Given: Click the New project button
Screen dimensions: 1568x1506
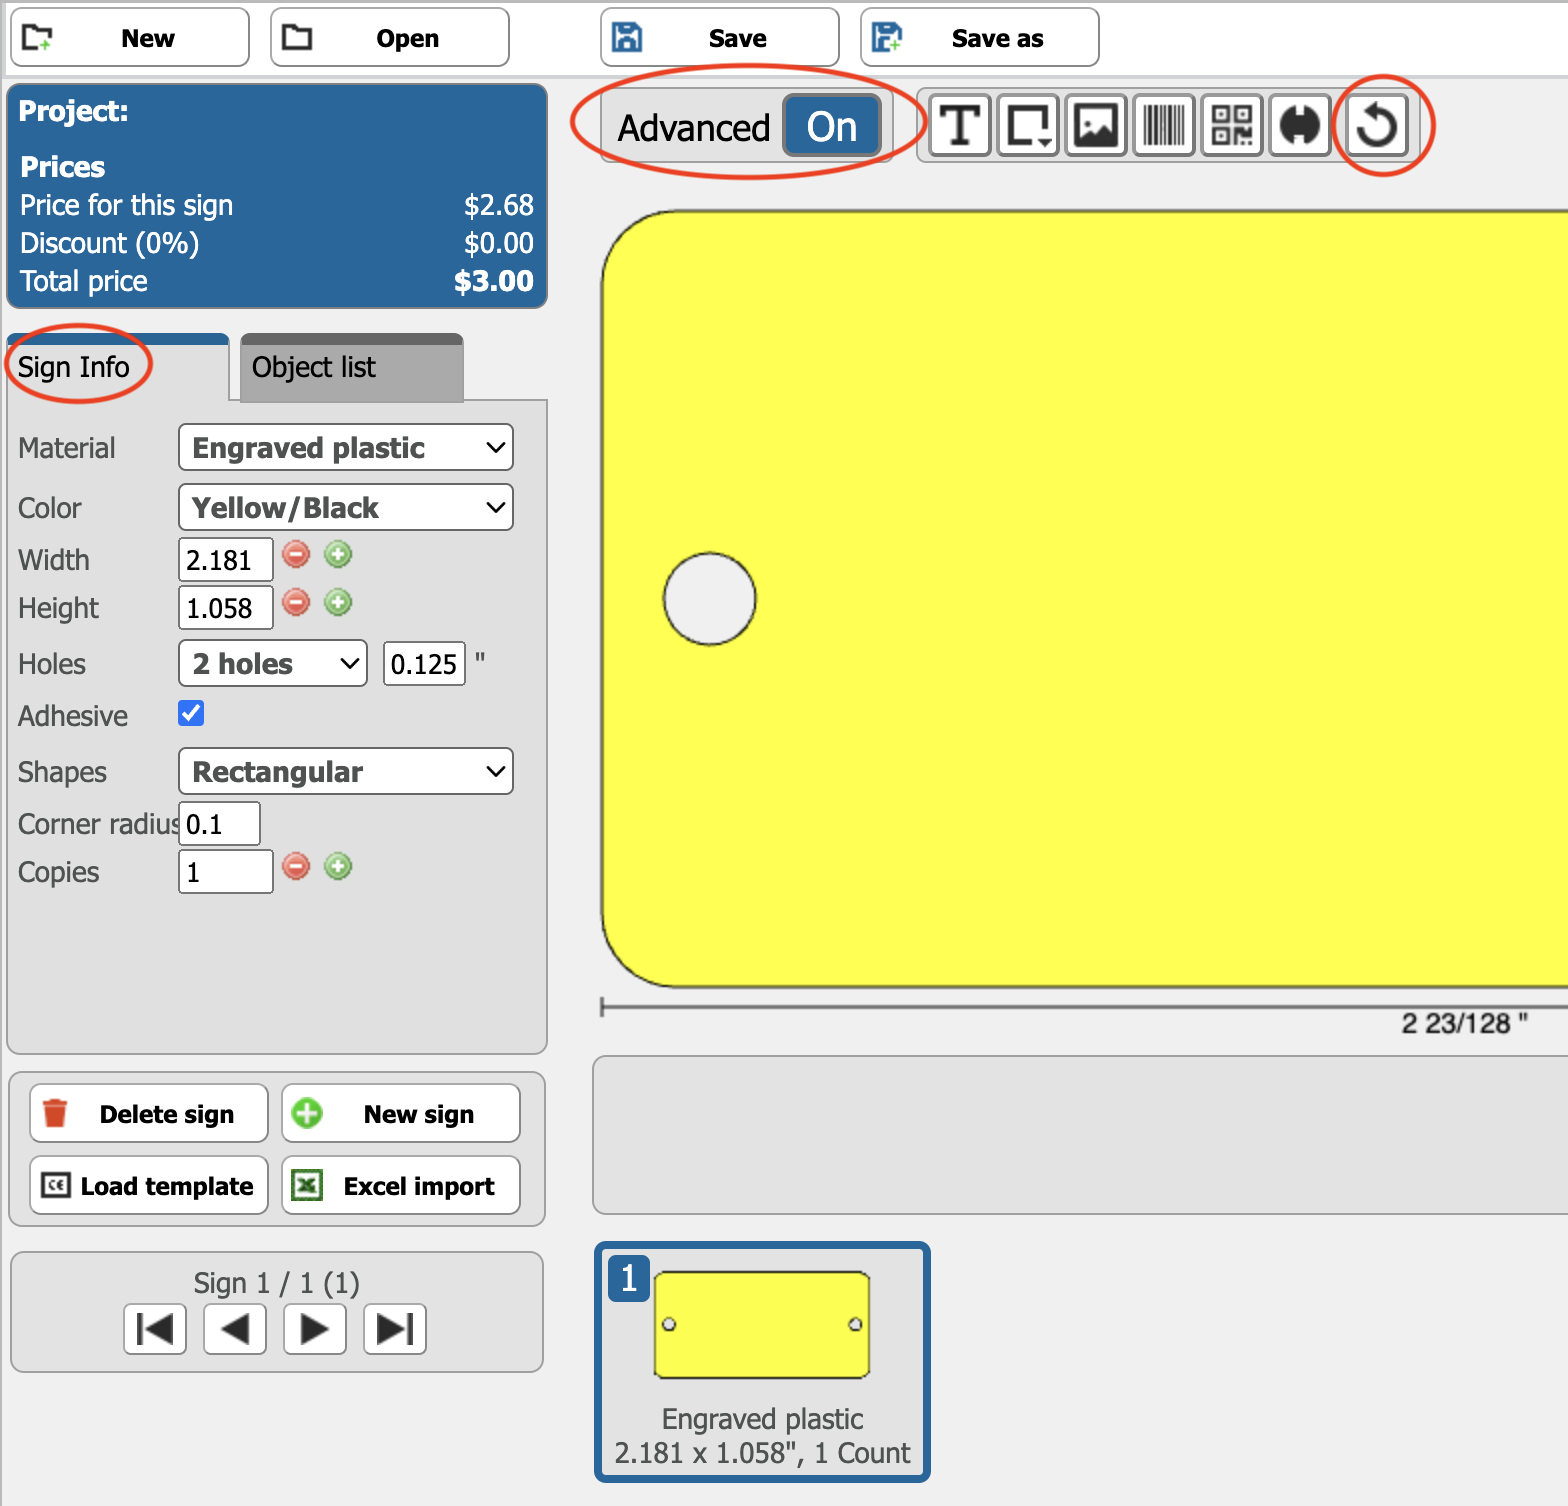Looking at the screenshot, I should [x=130, y=38].
